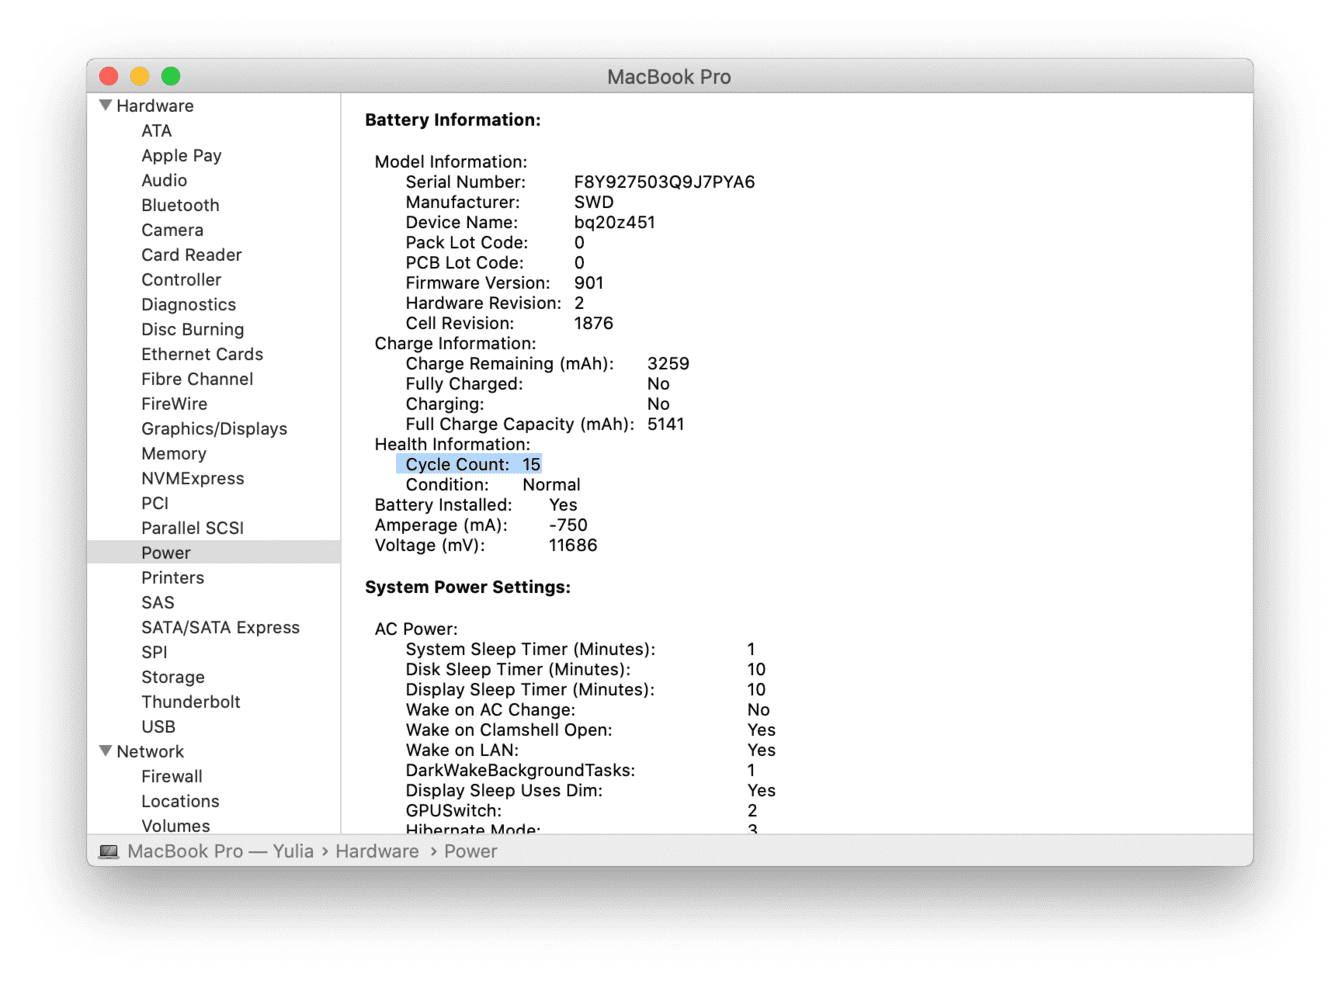Click Battery Information heading

point(453,120)
